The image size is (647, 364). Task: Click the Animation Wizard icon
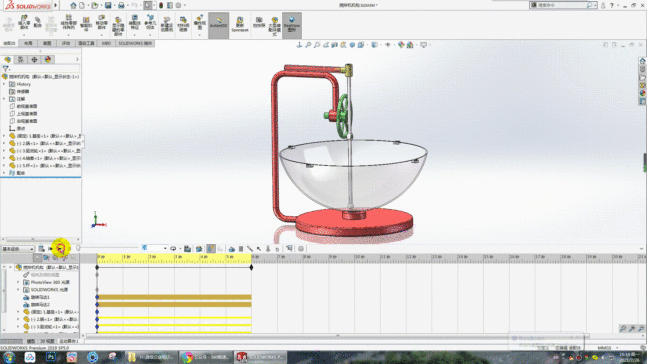pos(199,248)
